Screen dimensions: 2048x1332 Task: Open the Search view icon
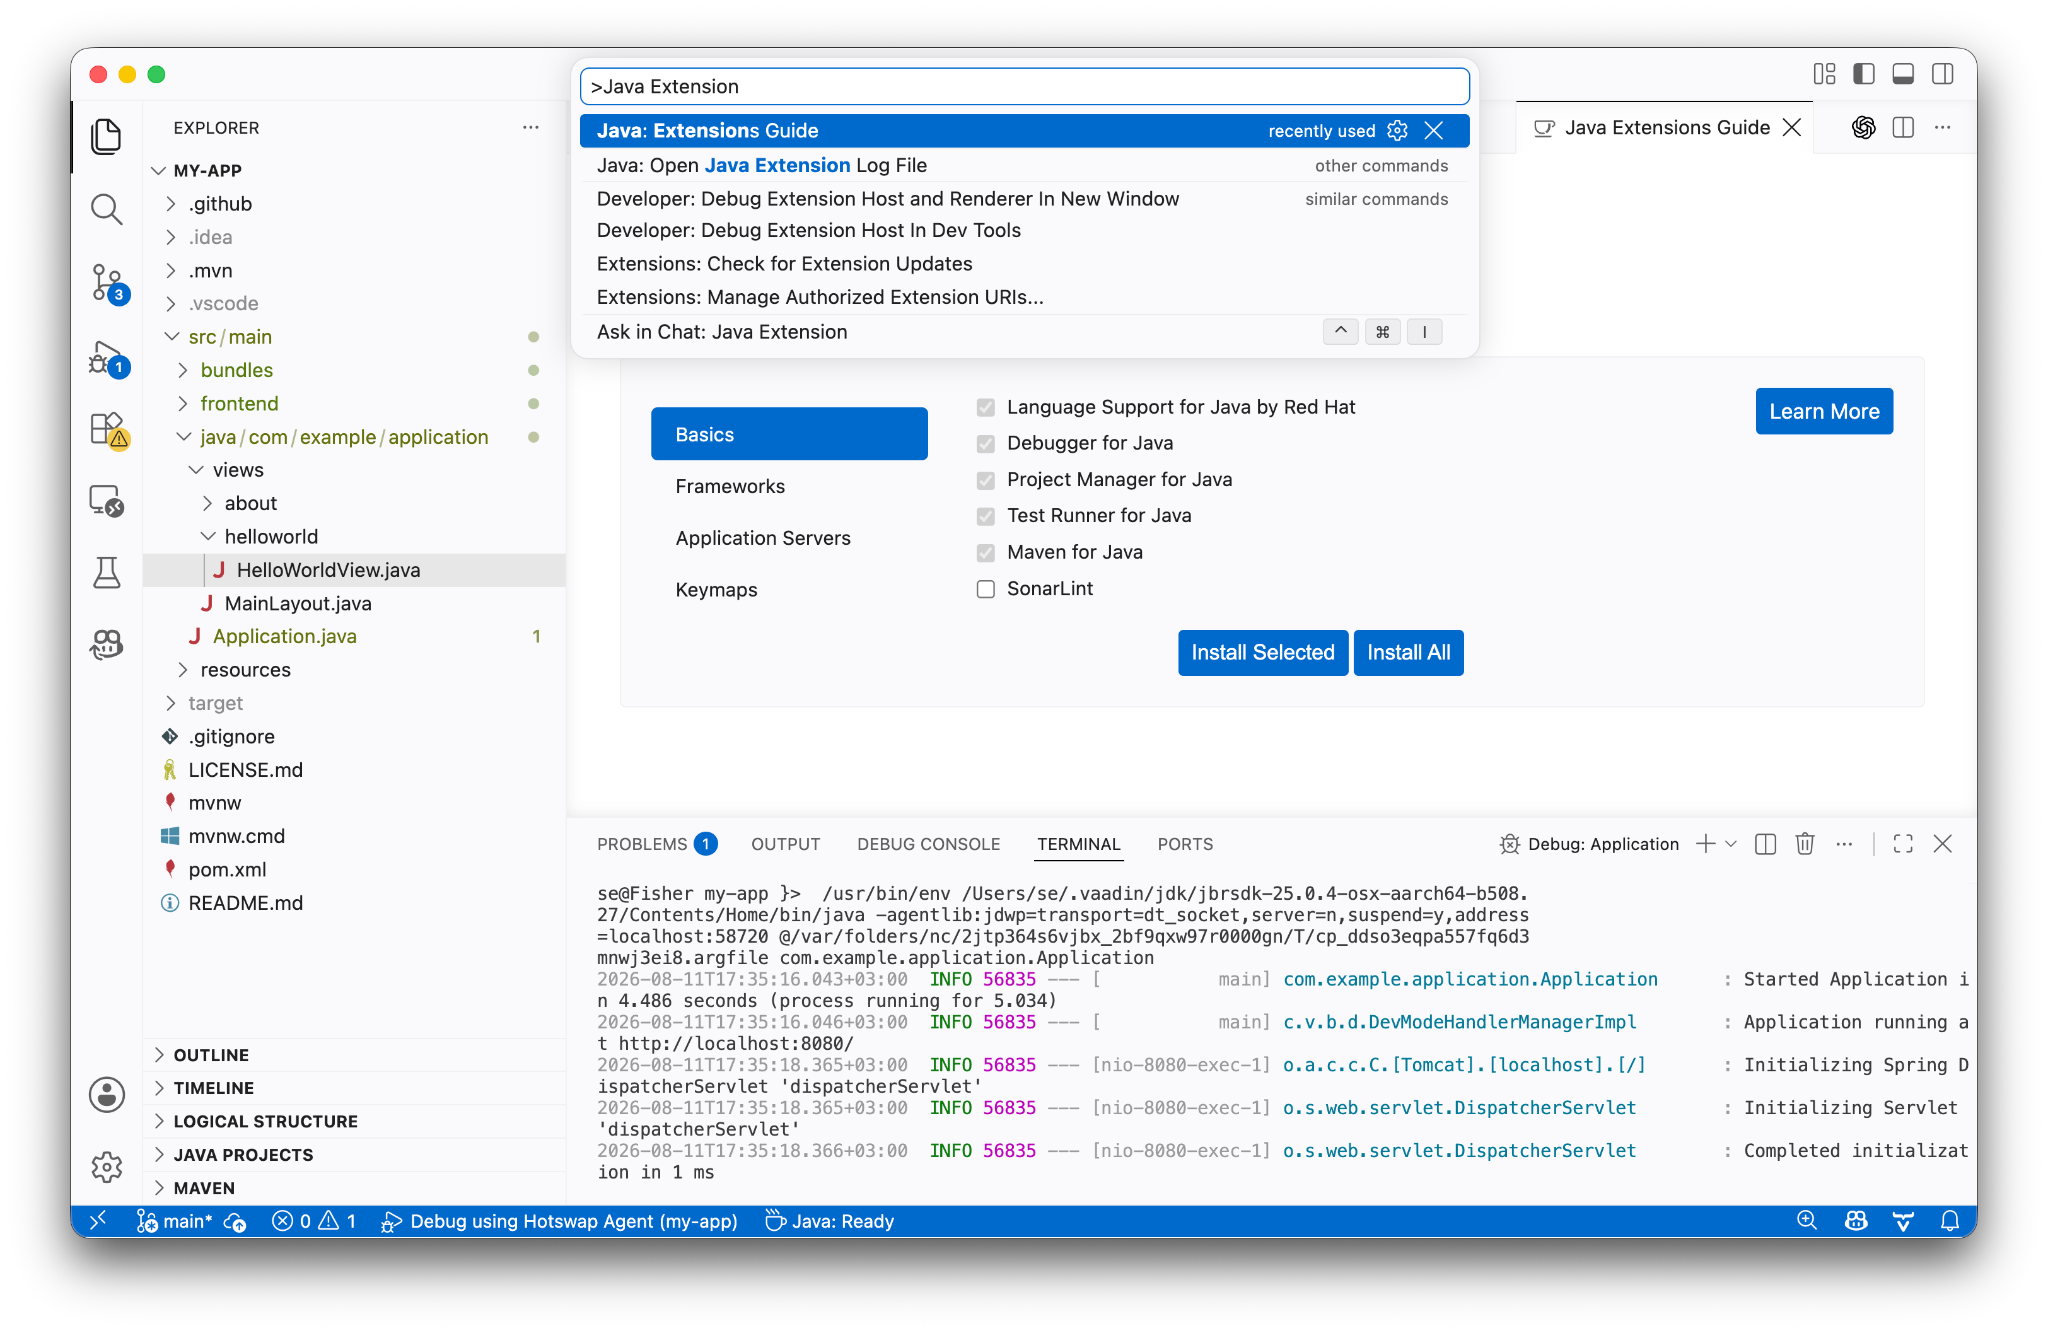click(x=106, y=209)
